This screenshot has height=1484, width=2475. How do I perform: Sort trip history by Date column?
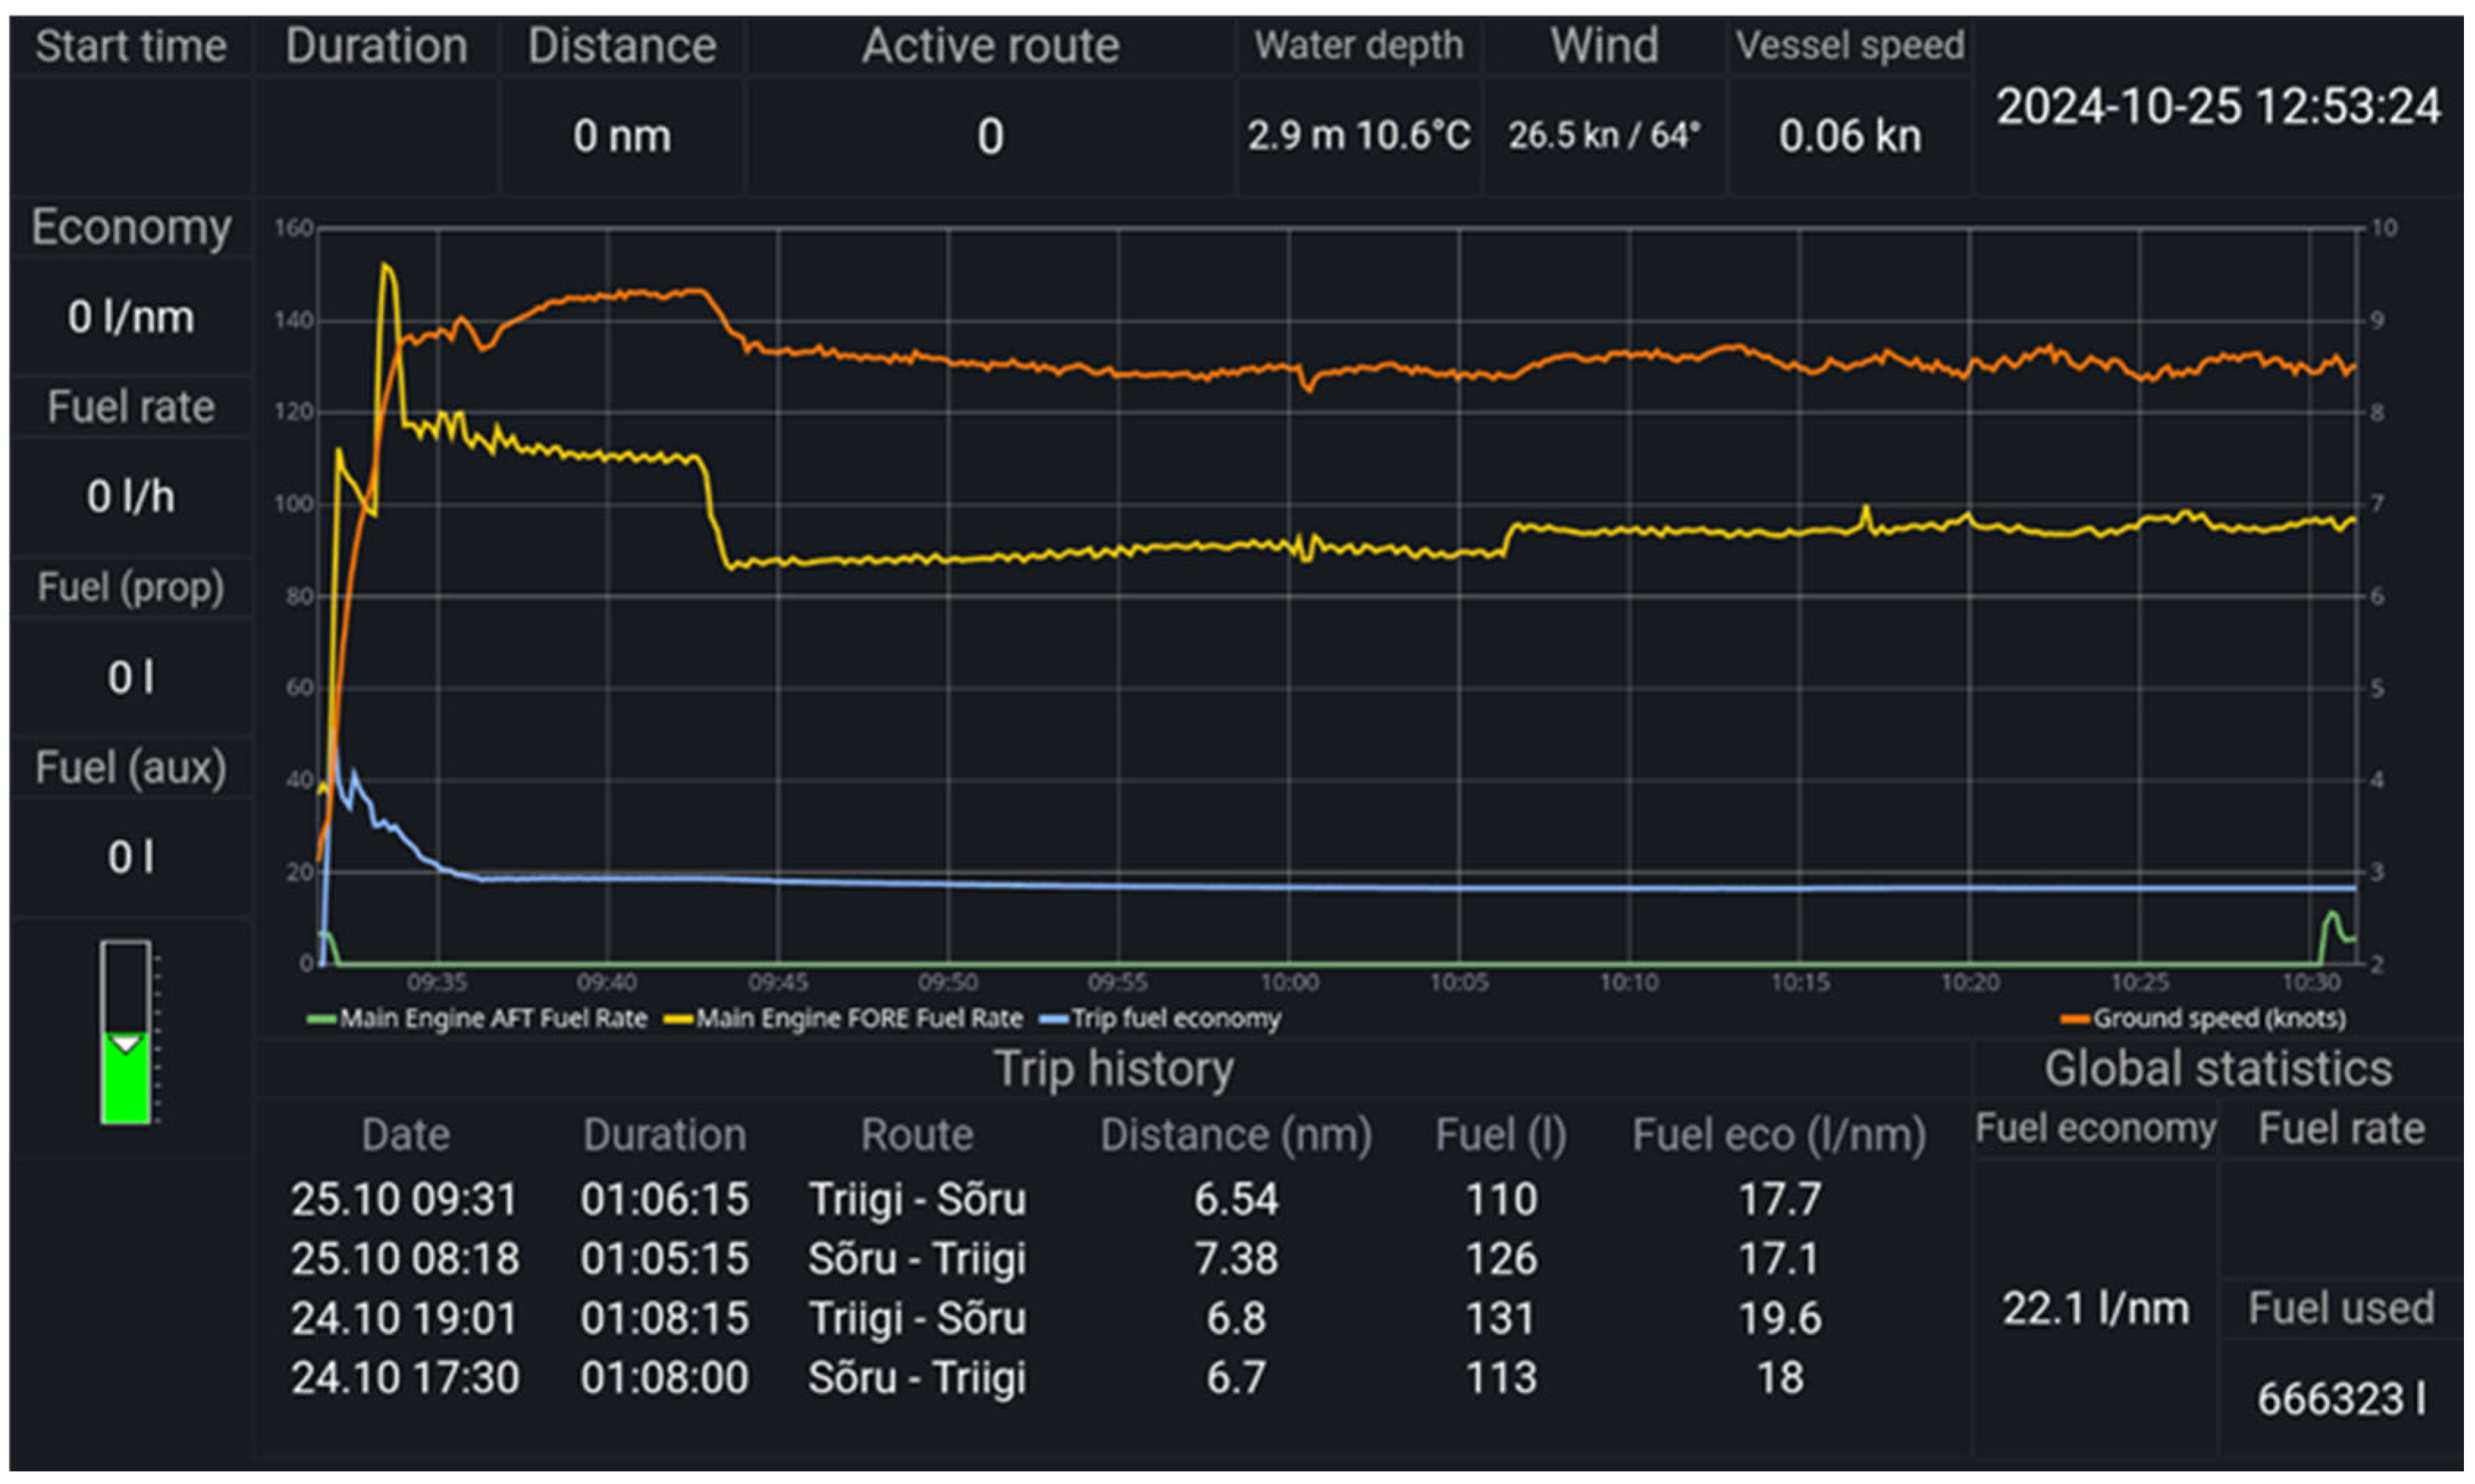pos(405,1135)
